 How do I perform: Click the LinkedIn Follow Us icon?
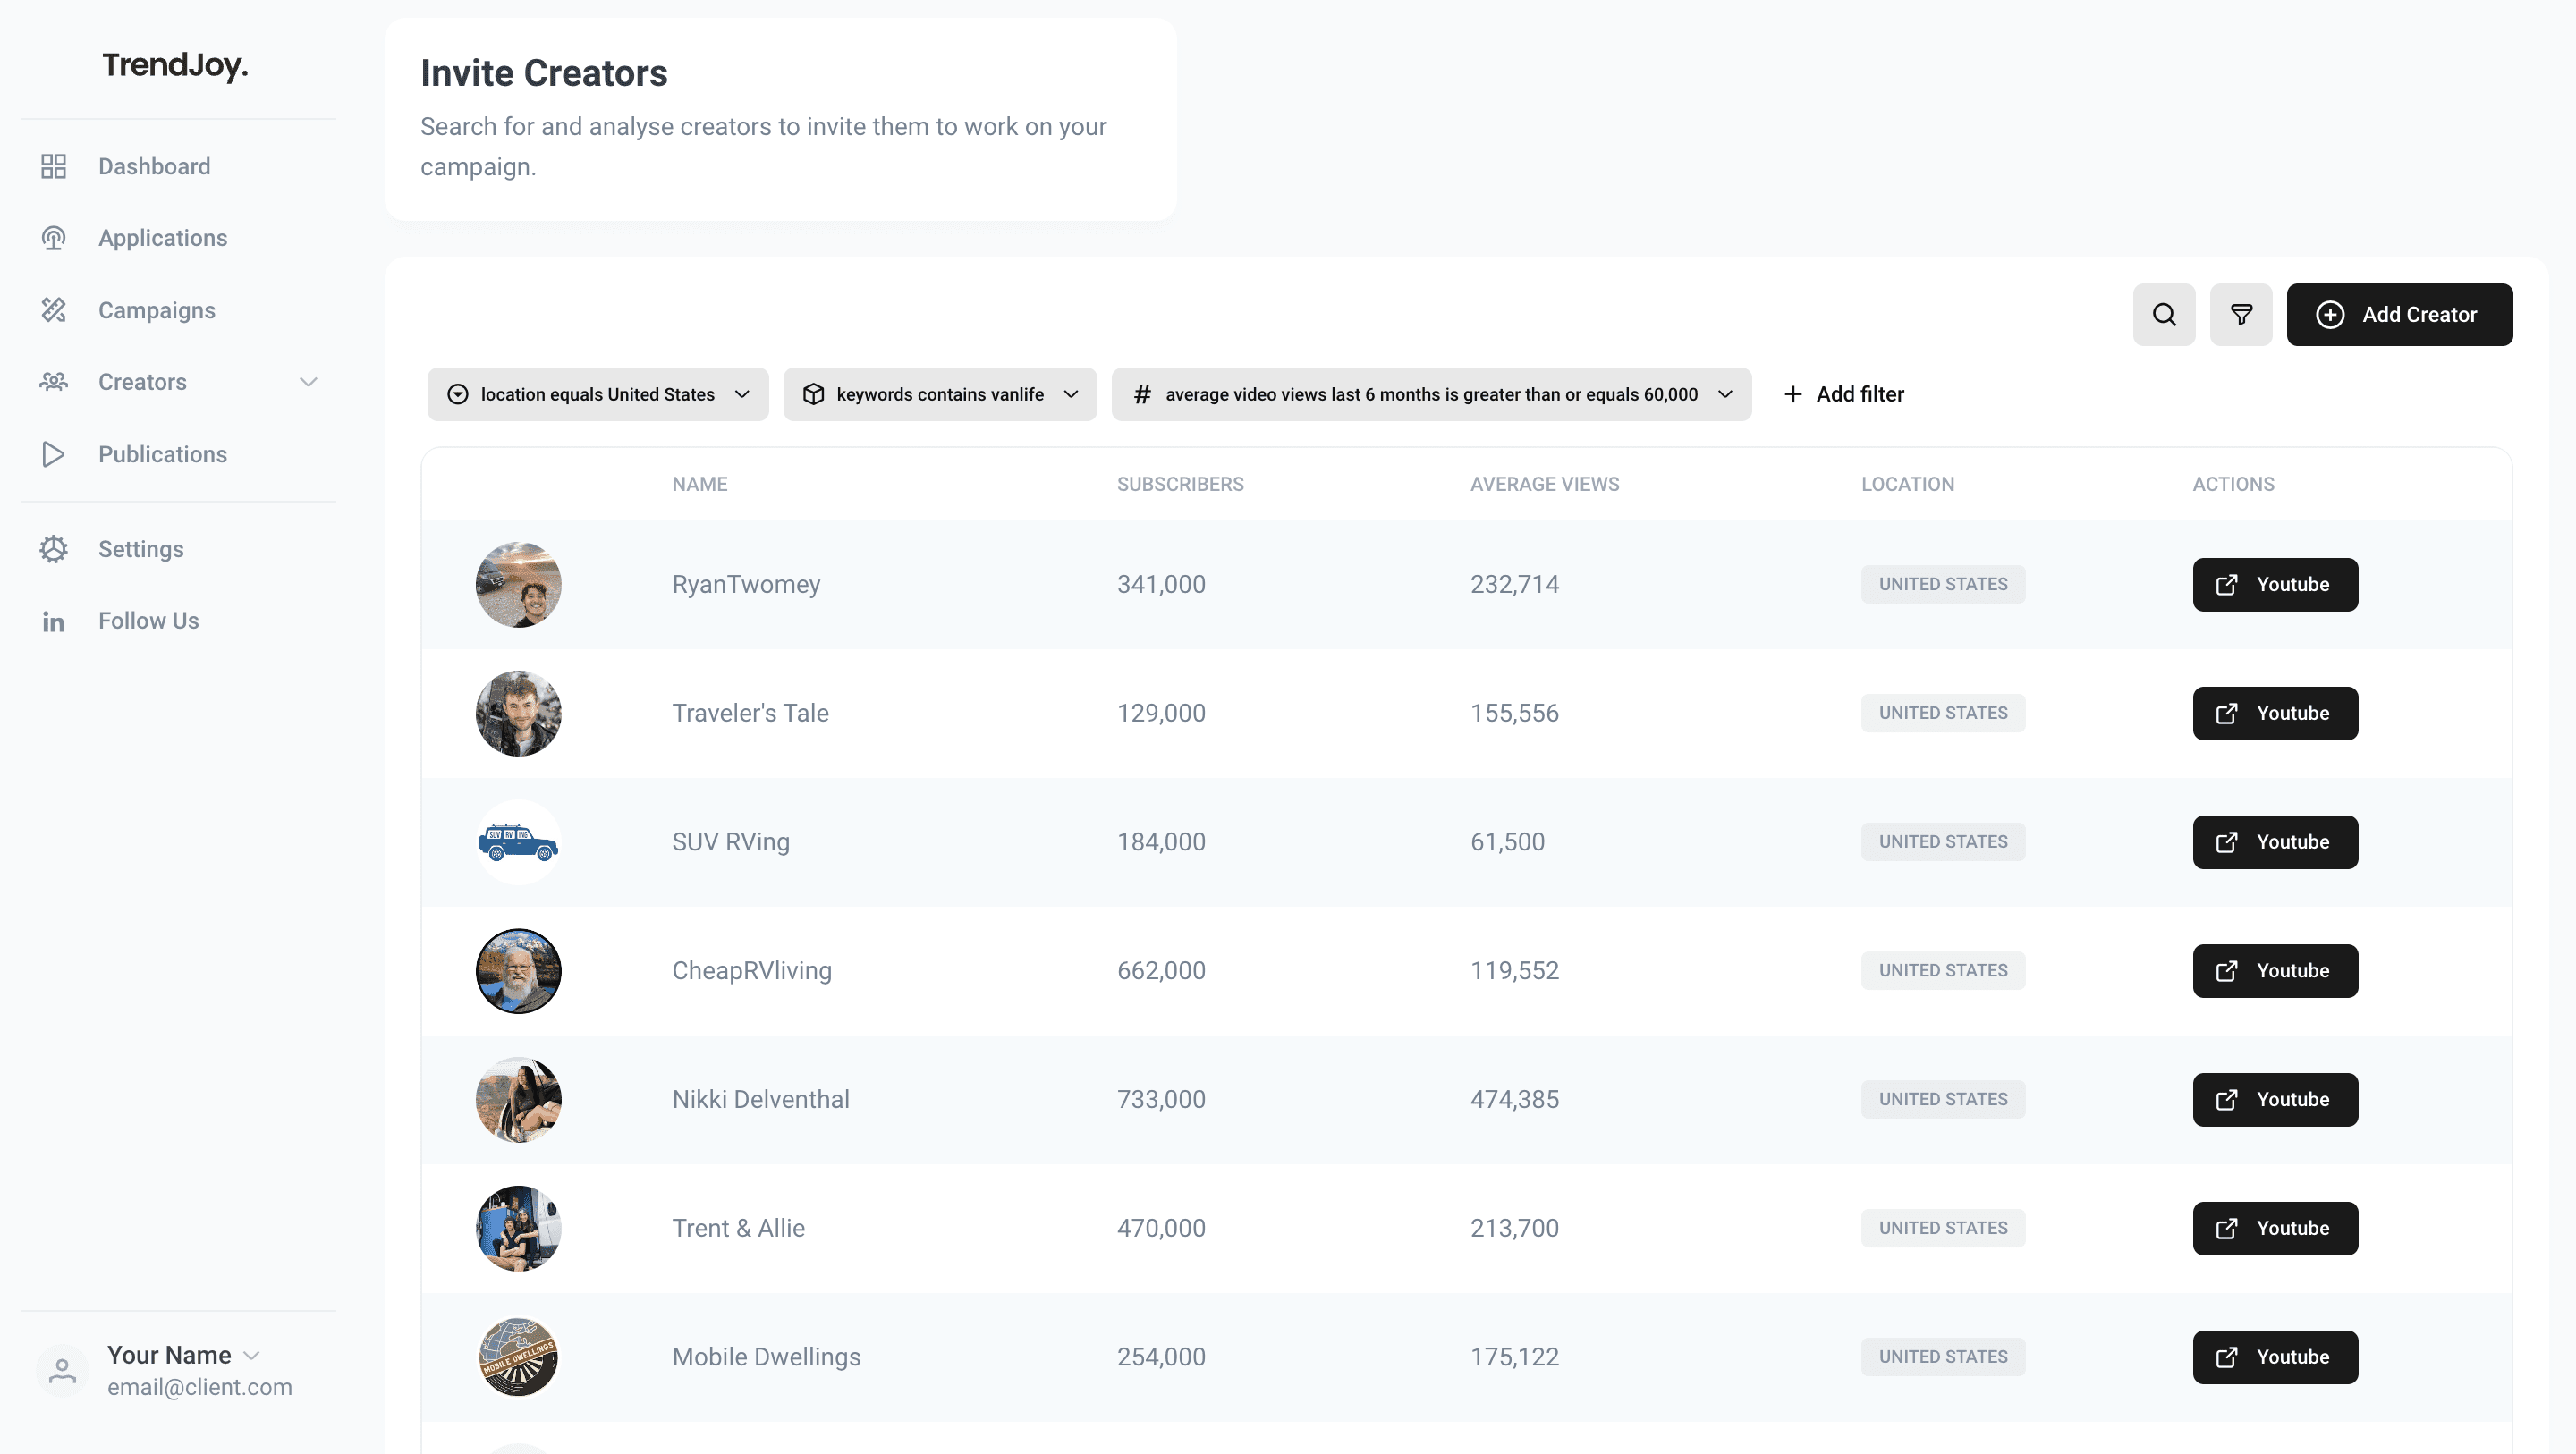pyautogui.click(x=53, y=622)
